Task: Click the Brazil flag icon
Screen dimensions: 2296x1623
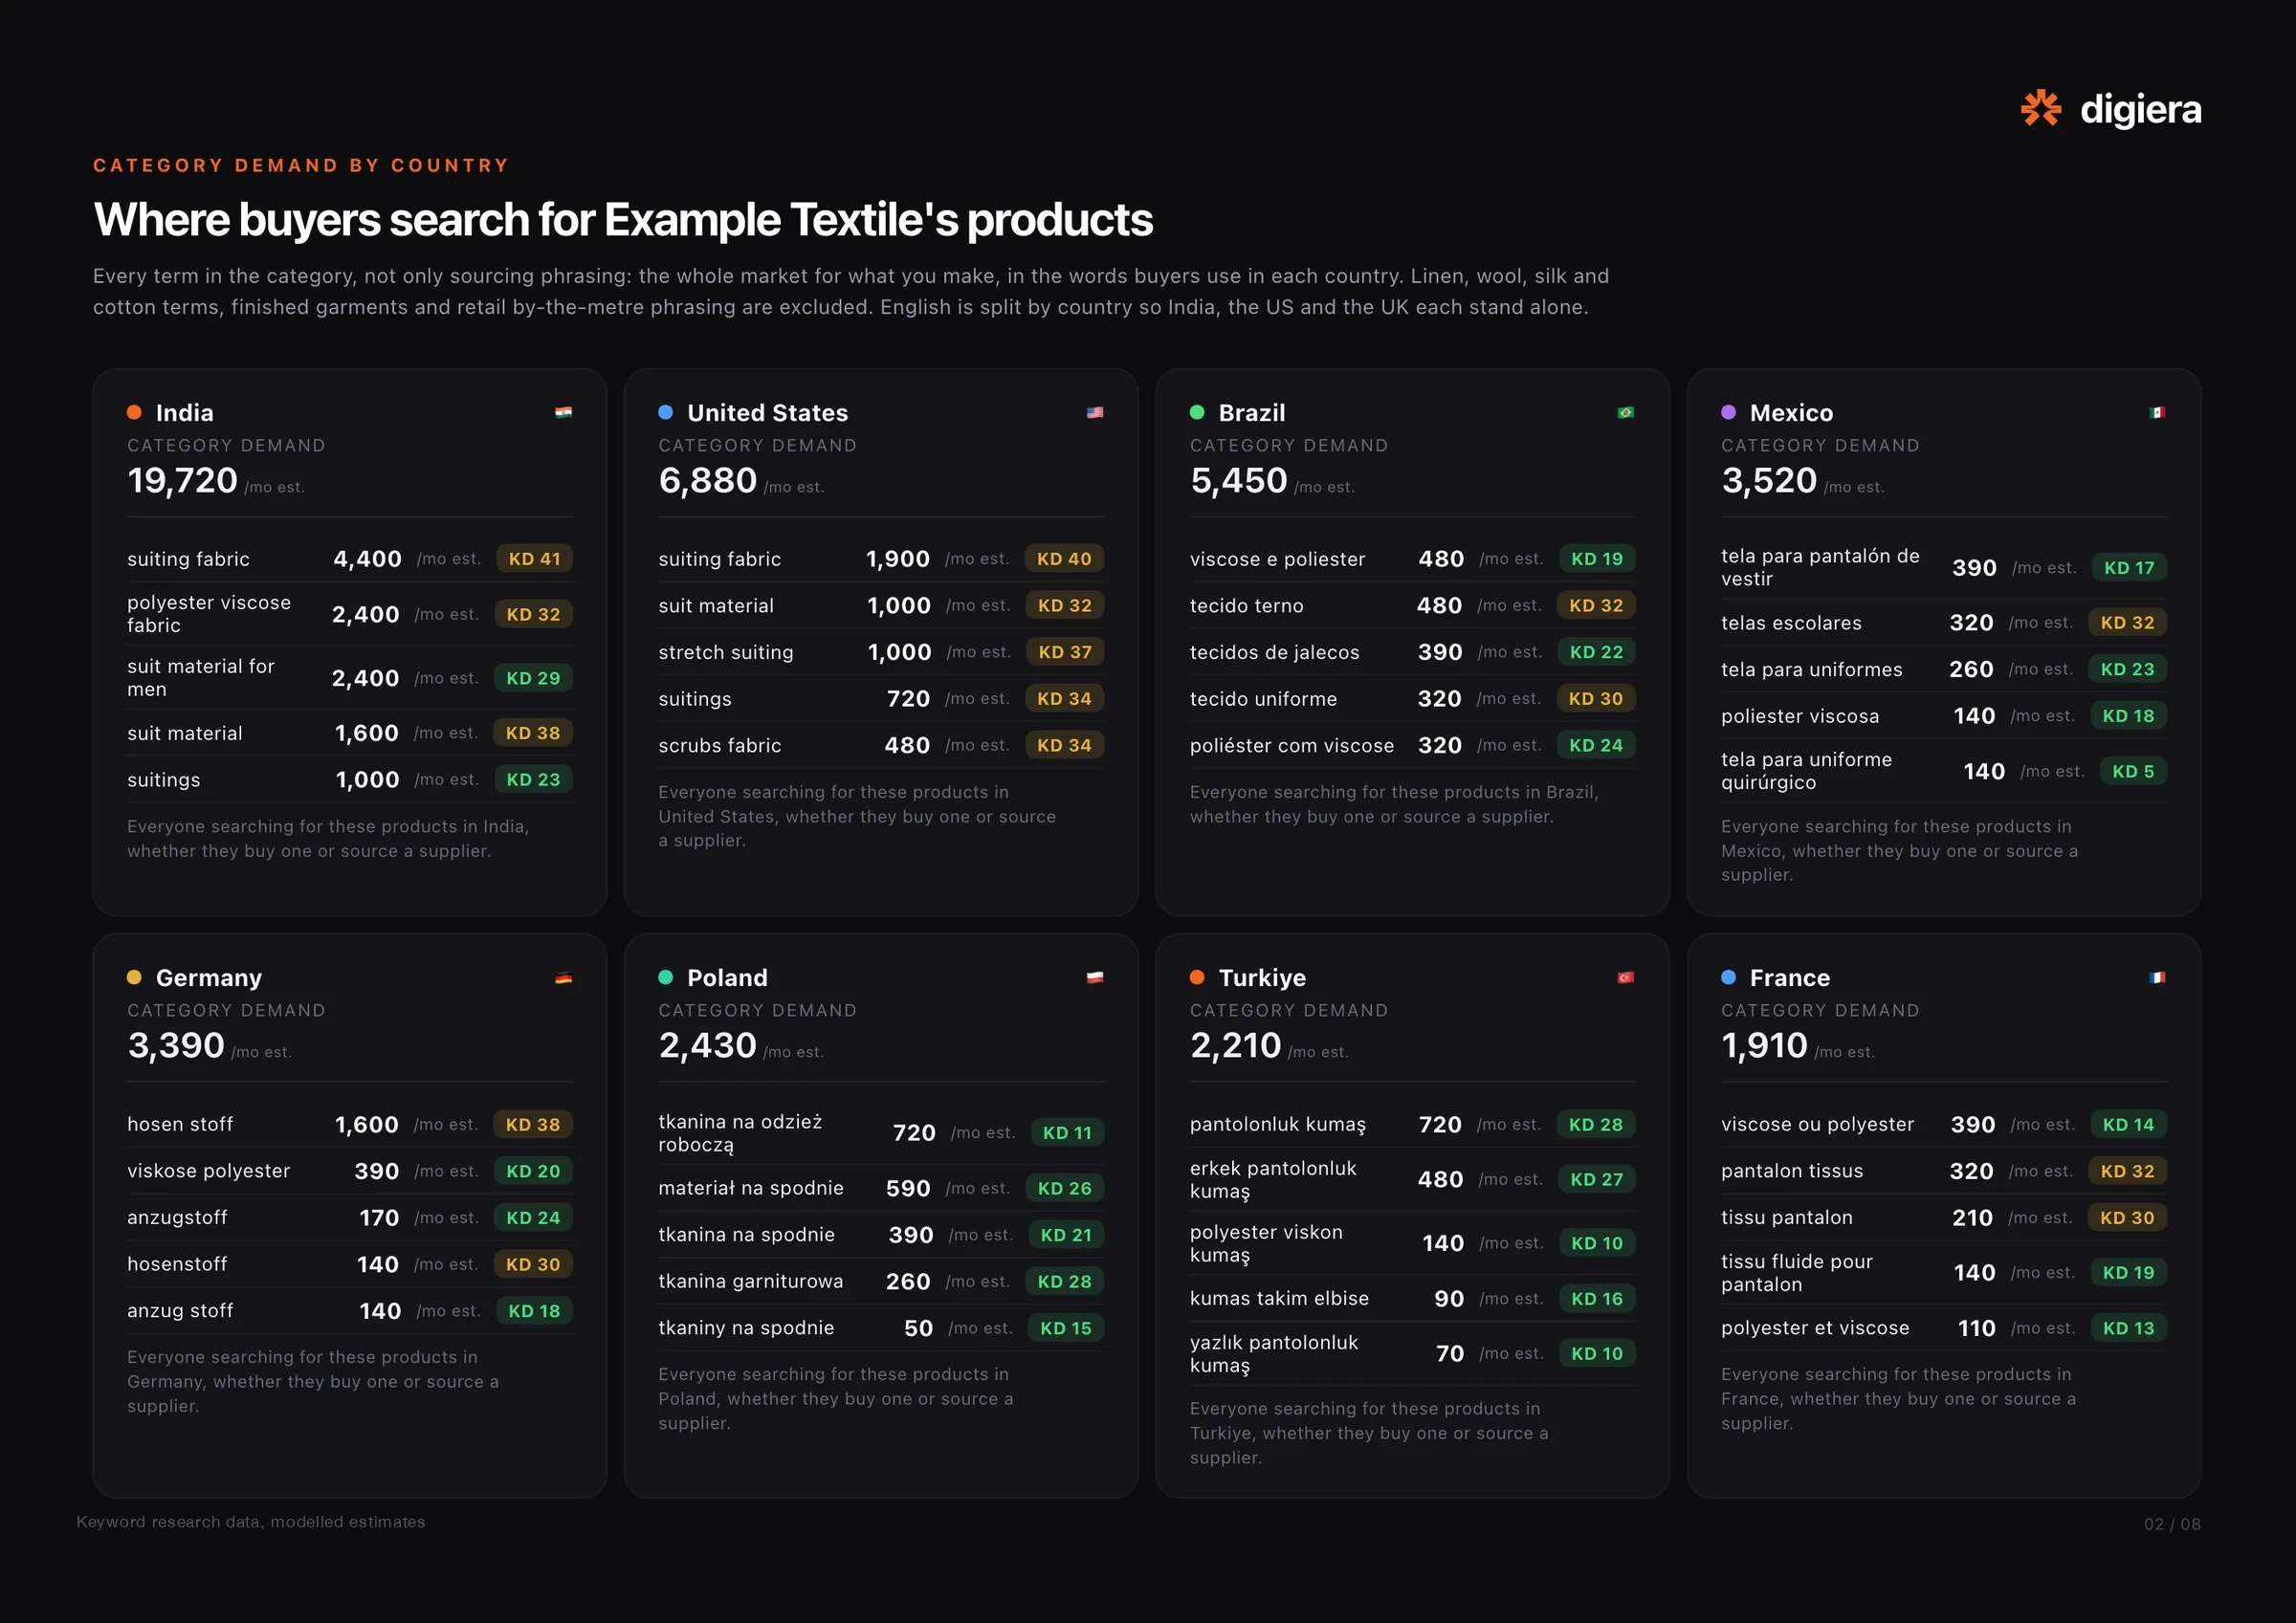Action: (1626, 412)
